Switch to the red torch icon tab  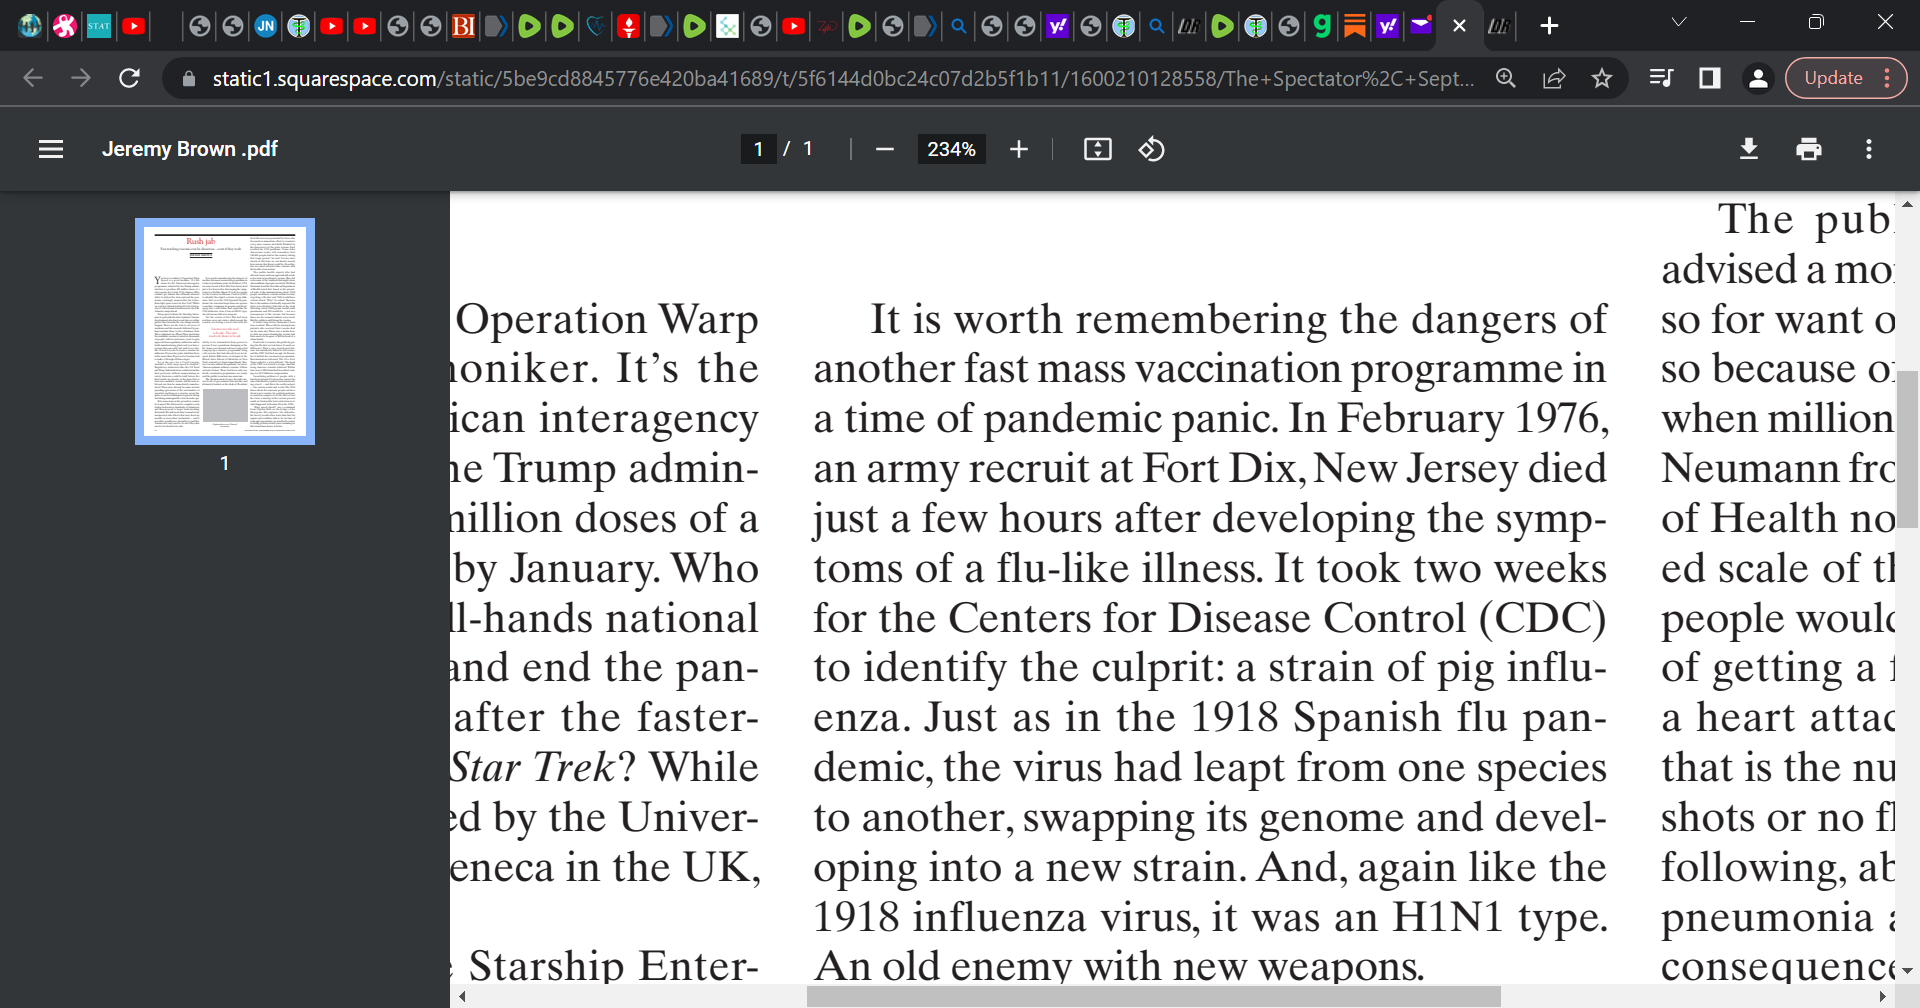[x=628, y=26]
